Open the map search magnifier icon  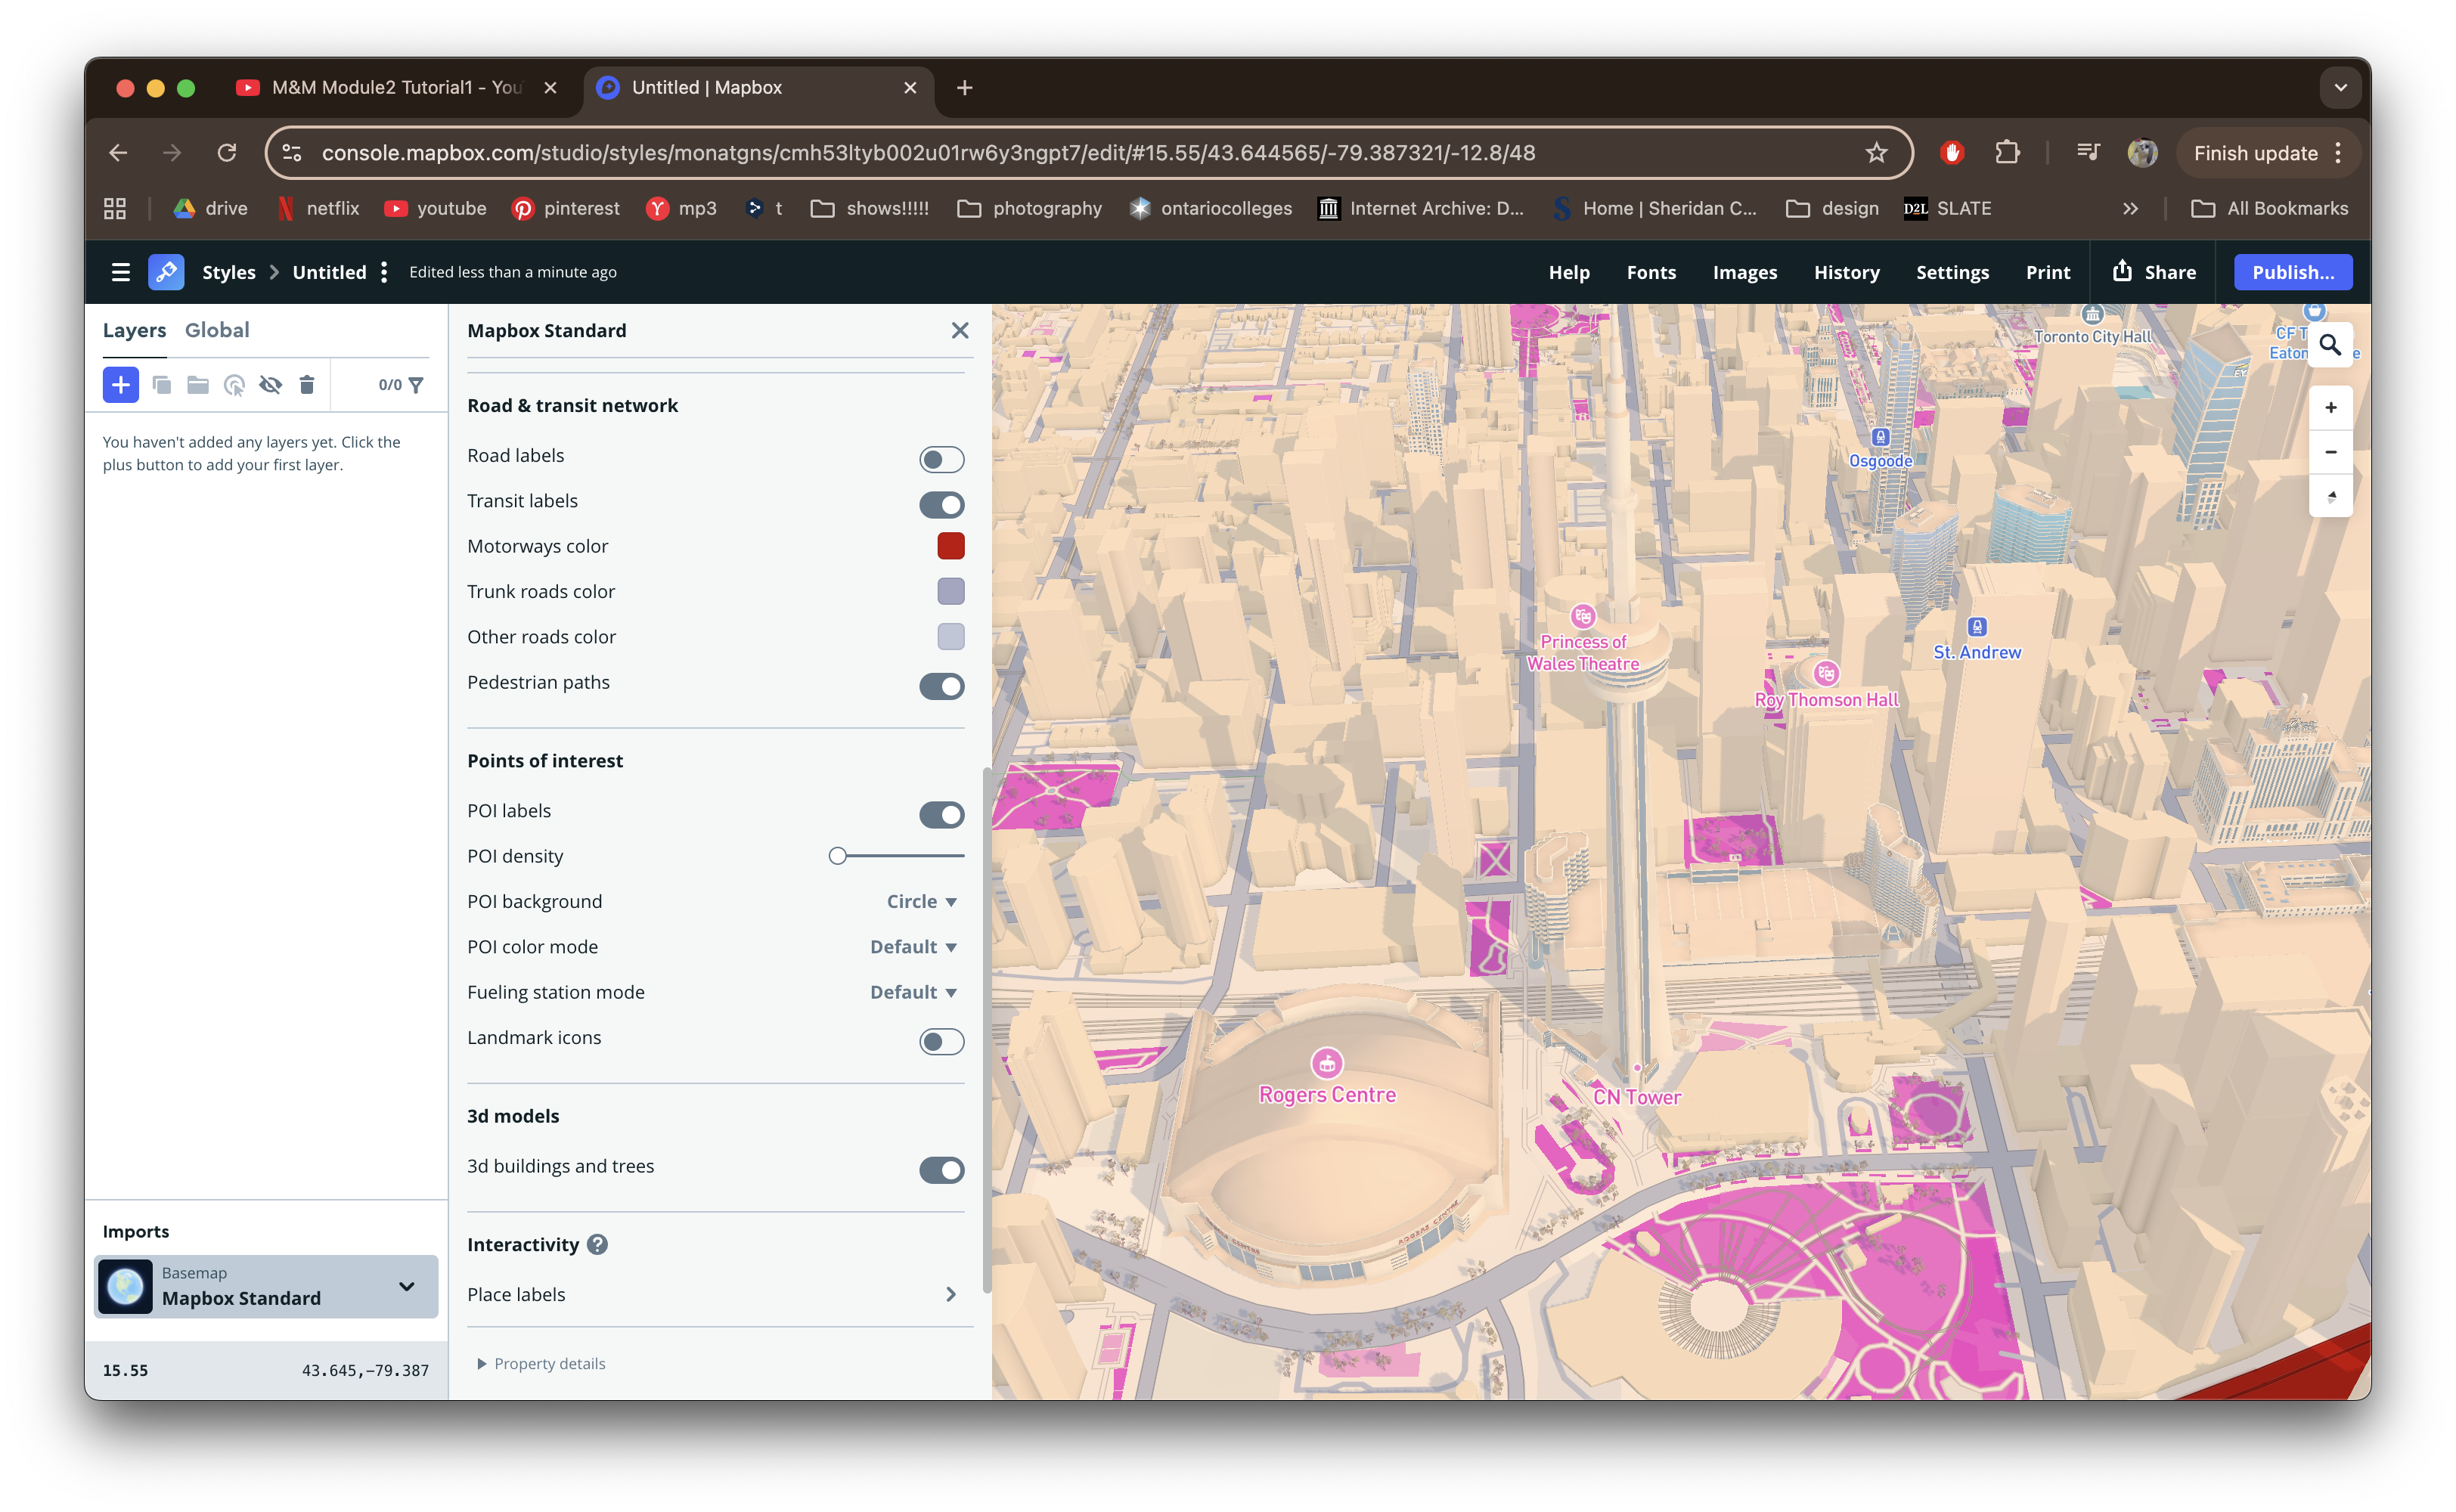click(2331, 344)
